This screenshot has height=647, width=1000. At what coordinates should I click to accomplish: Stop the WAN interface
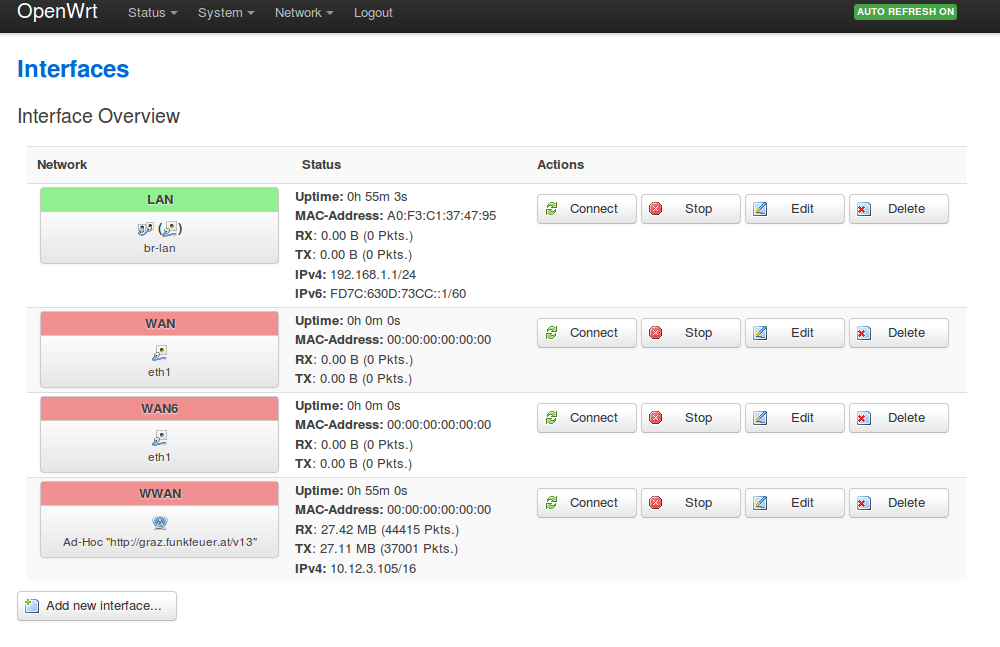coord(690,333)
